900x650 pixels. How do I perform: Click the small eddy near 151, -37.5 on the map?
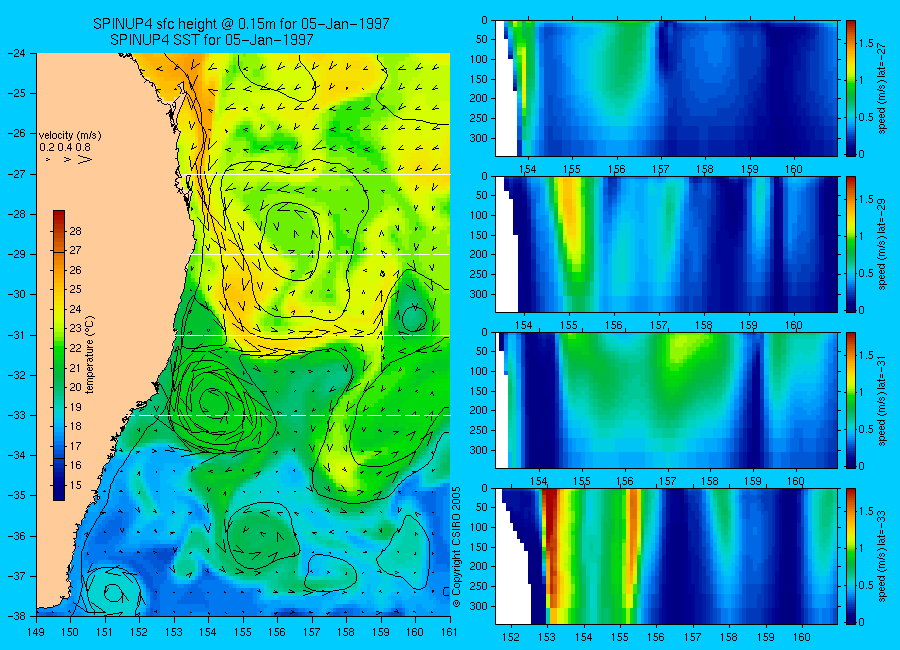pyautogui.click(x=112, y=593)
